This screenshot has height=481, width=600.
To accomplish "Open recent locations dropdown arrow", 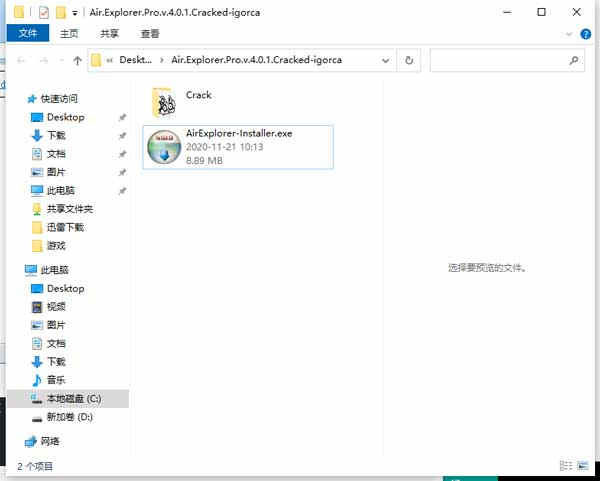I will 61,60.
